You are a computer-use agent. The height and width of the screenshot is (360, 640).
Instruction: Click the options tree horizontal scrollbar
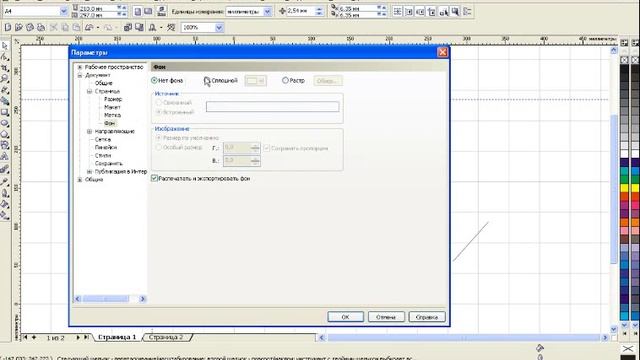[x=110, y=299]
